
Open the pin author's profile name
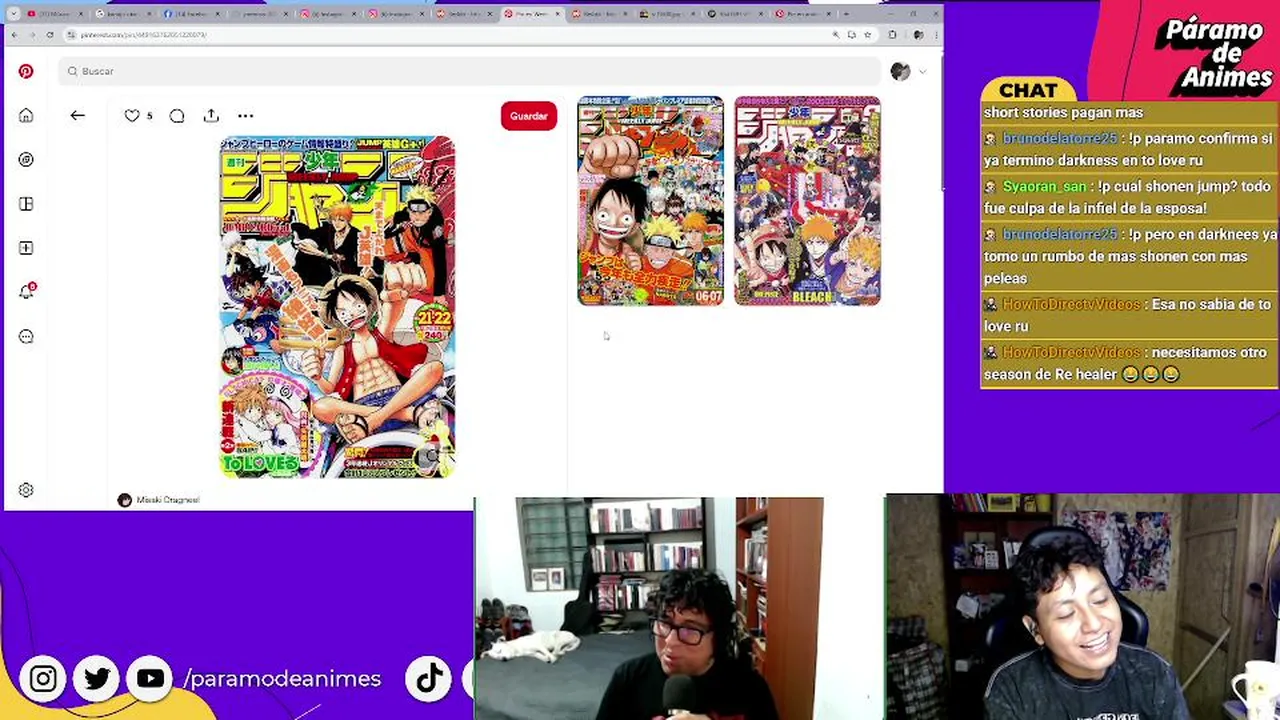(x=168, y=500)
